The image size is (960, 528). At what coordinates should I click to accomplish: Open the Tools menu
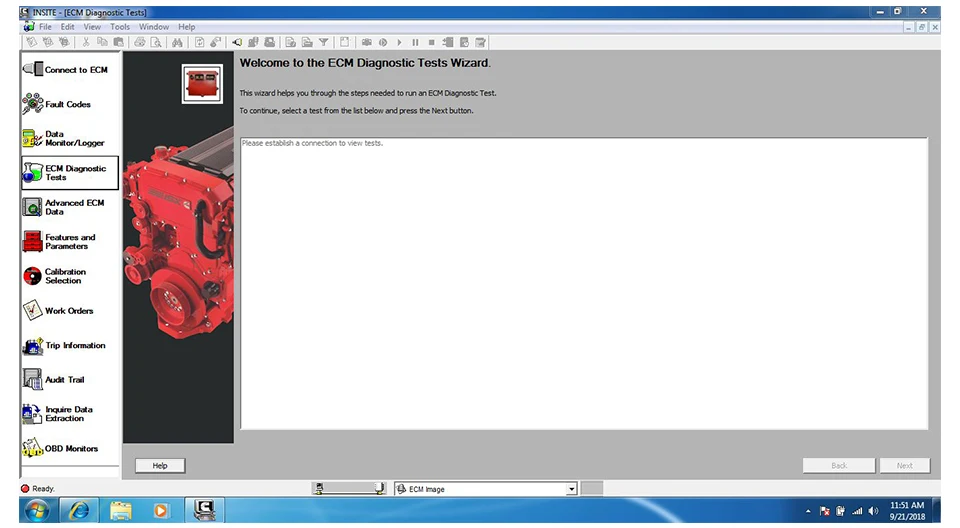pos(120,27)
